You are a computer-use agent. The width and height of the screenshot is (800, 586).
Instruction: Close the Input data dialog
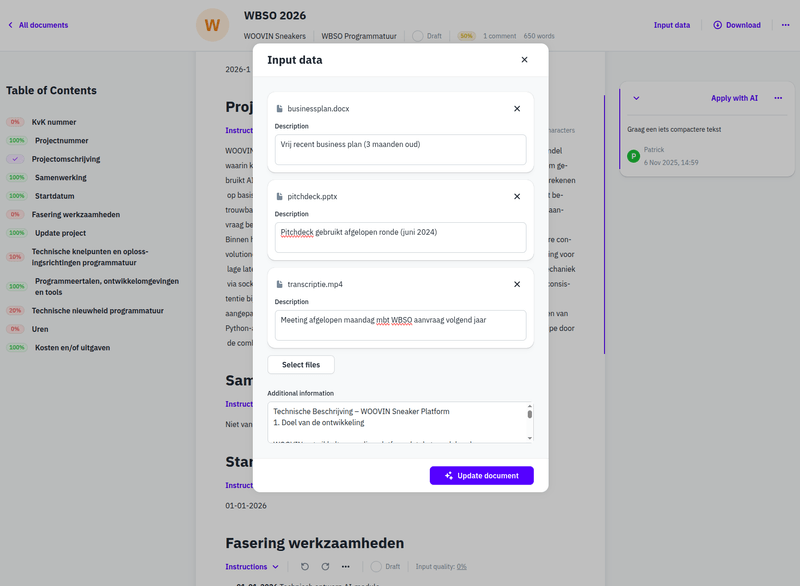click(x=524, y=60)
